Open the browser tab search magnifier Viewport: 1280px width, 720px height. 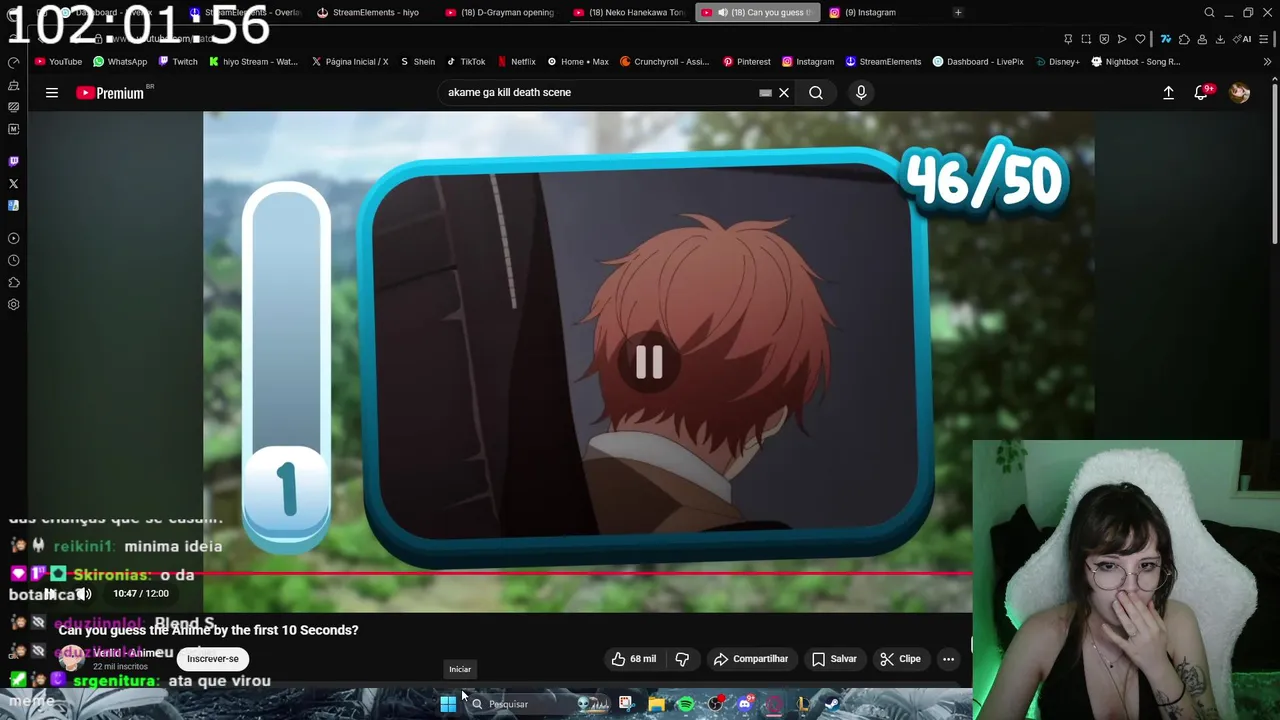[x=1209, y=12]
